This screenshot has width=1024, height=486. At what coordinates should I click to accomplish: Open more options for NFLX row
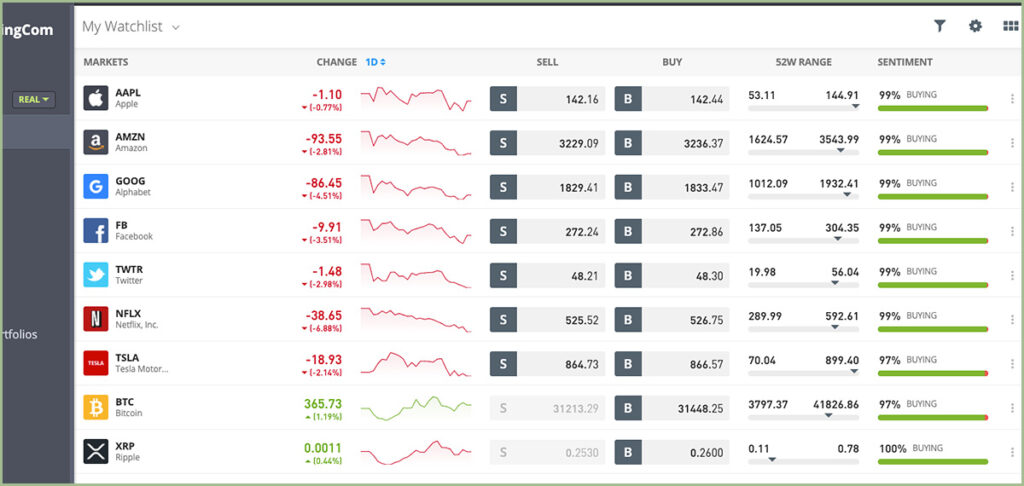point(1012,319)
